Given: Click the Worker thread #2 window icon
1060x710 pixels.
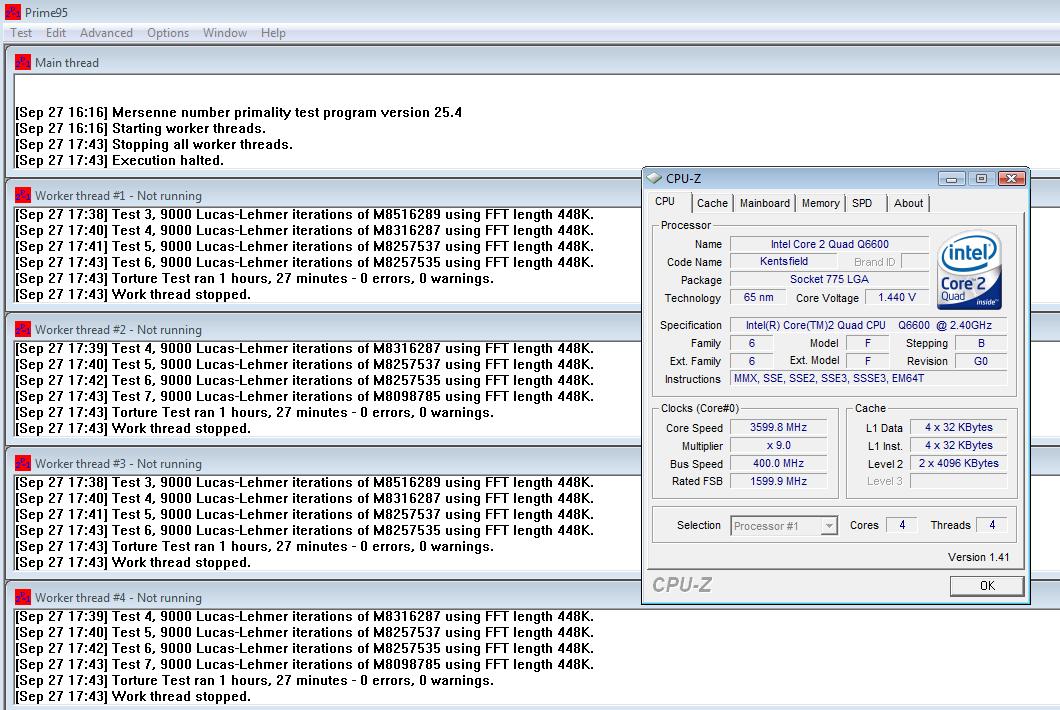Looking at the screenshot, I should point(22,329).
